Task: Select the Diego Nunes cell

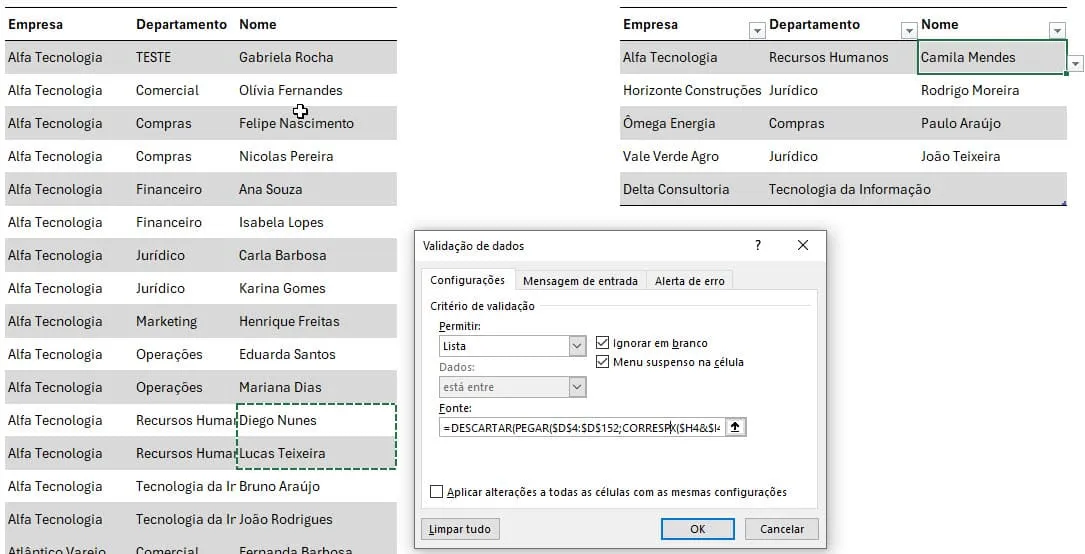Action: (x=316, y=421)
